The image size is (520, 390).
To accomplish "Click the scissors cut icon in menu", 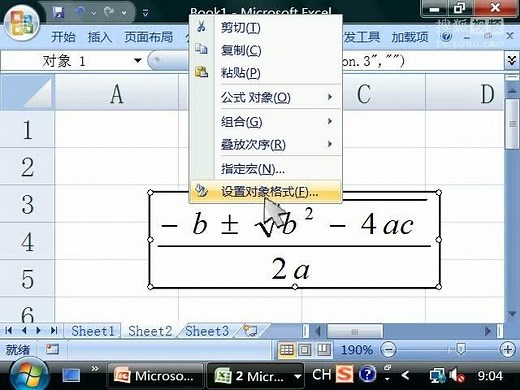I will (x=201, y=27).
